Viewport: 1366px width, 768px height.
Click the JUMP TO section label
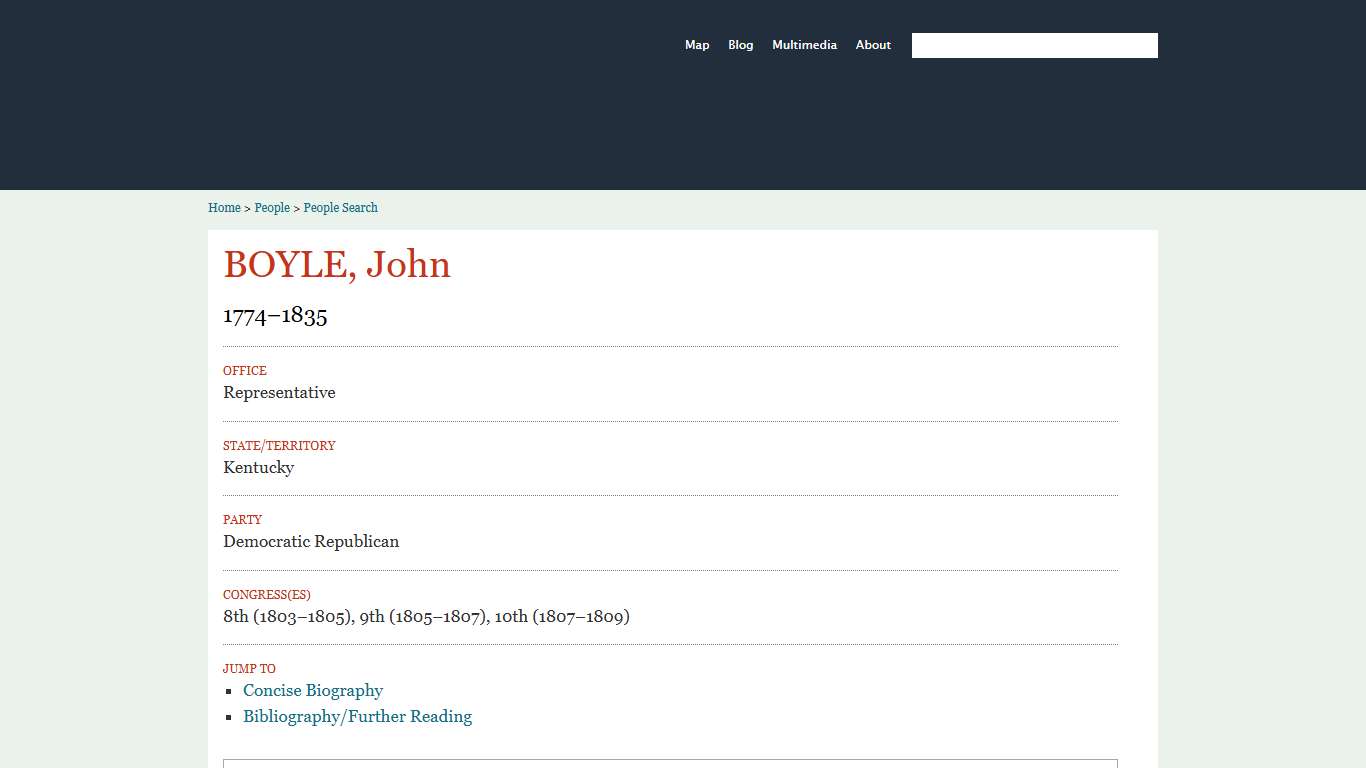pos(249,668)
